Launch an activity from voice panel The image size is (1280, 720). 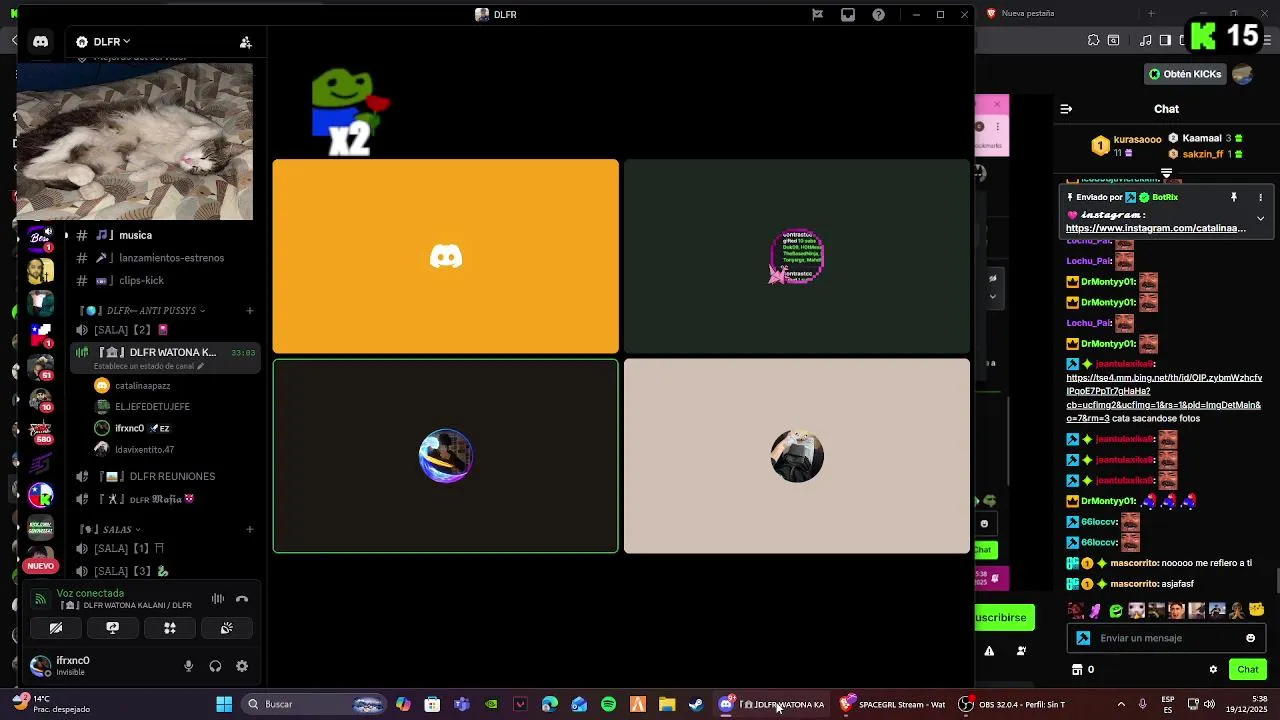click(x=170, y=628)
